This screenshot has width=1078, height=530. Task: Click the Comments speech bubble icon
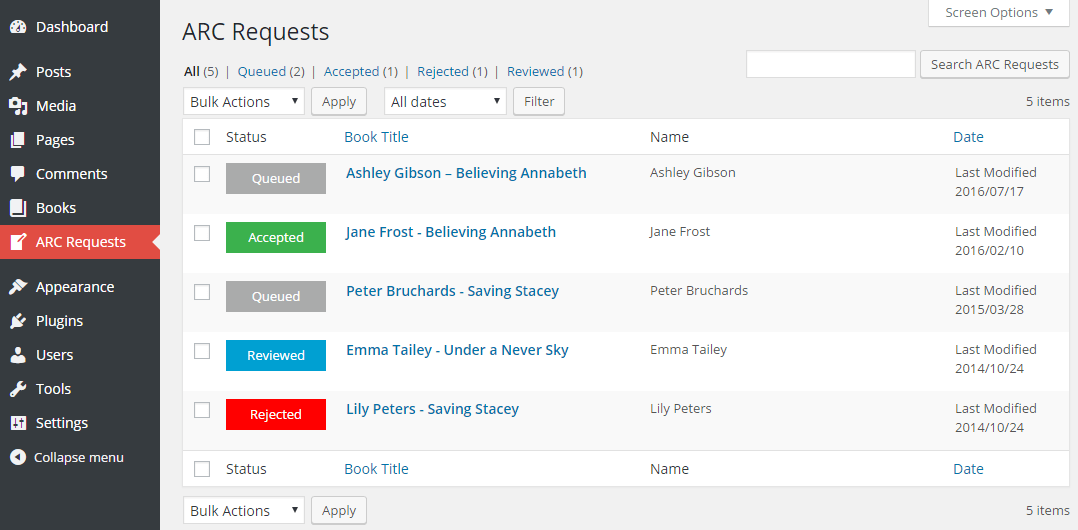click(18, 174)
